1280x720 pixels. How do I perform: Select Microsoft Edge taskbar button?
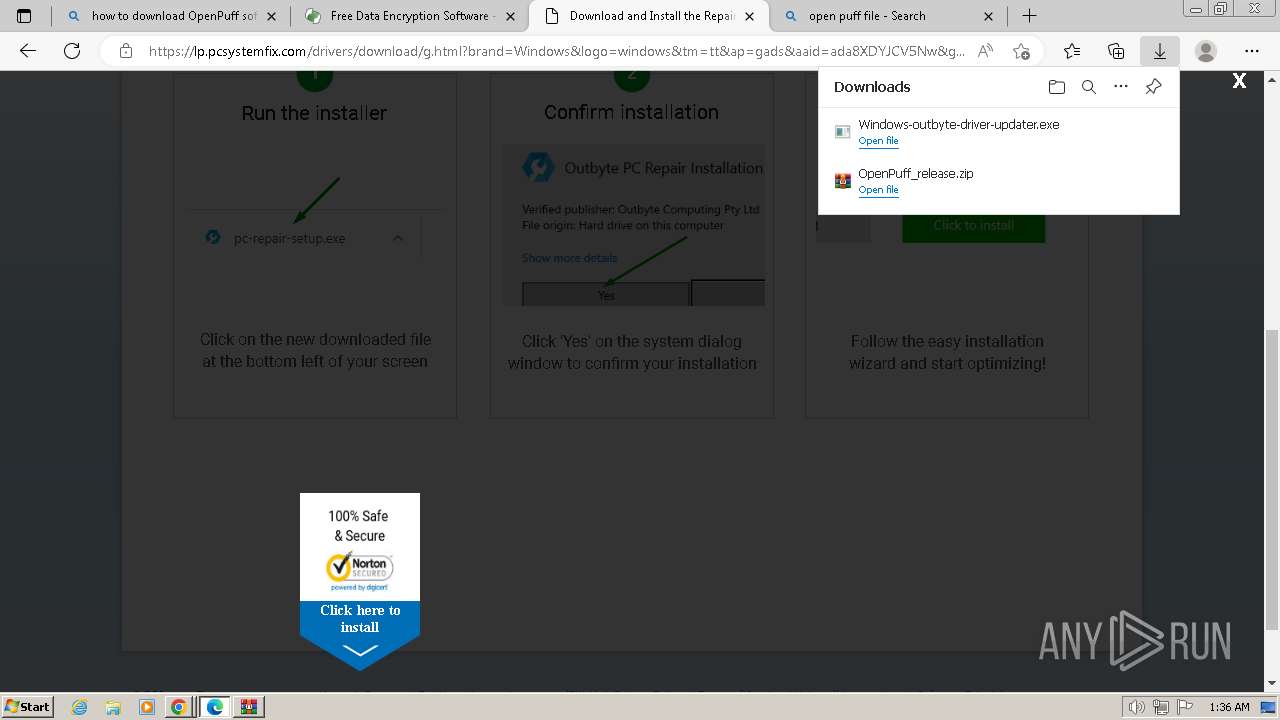214,707
